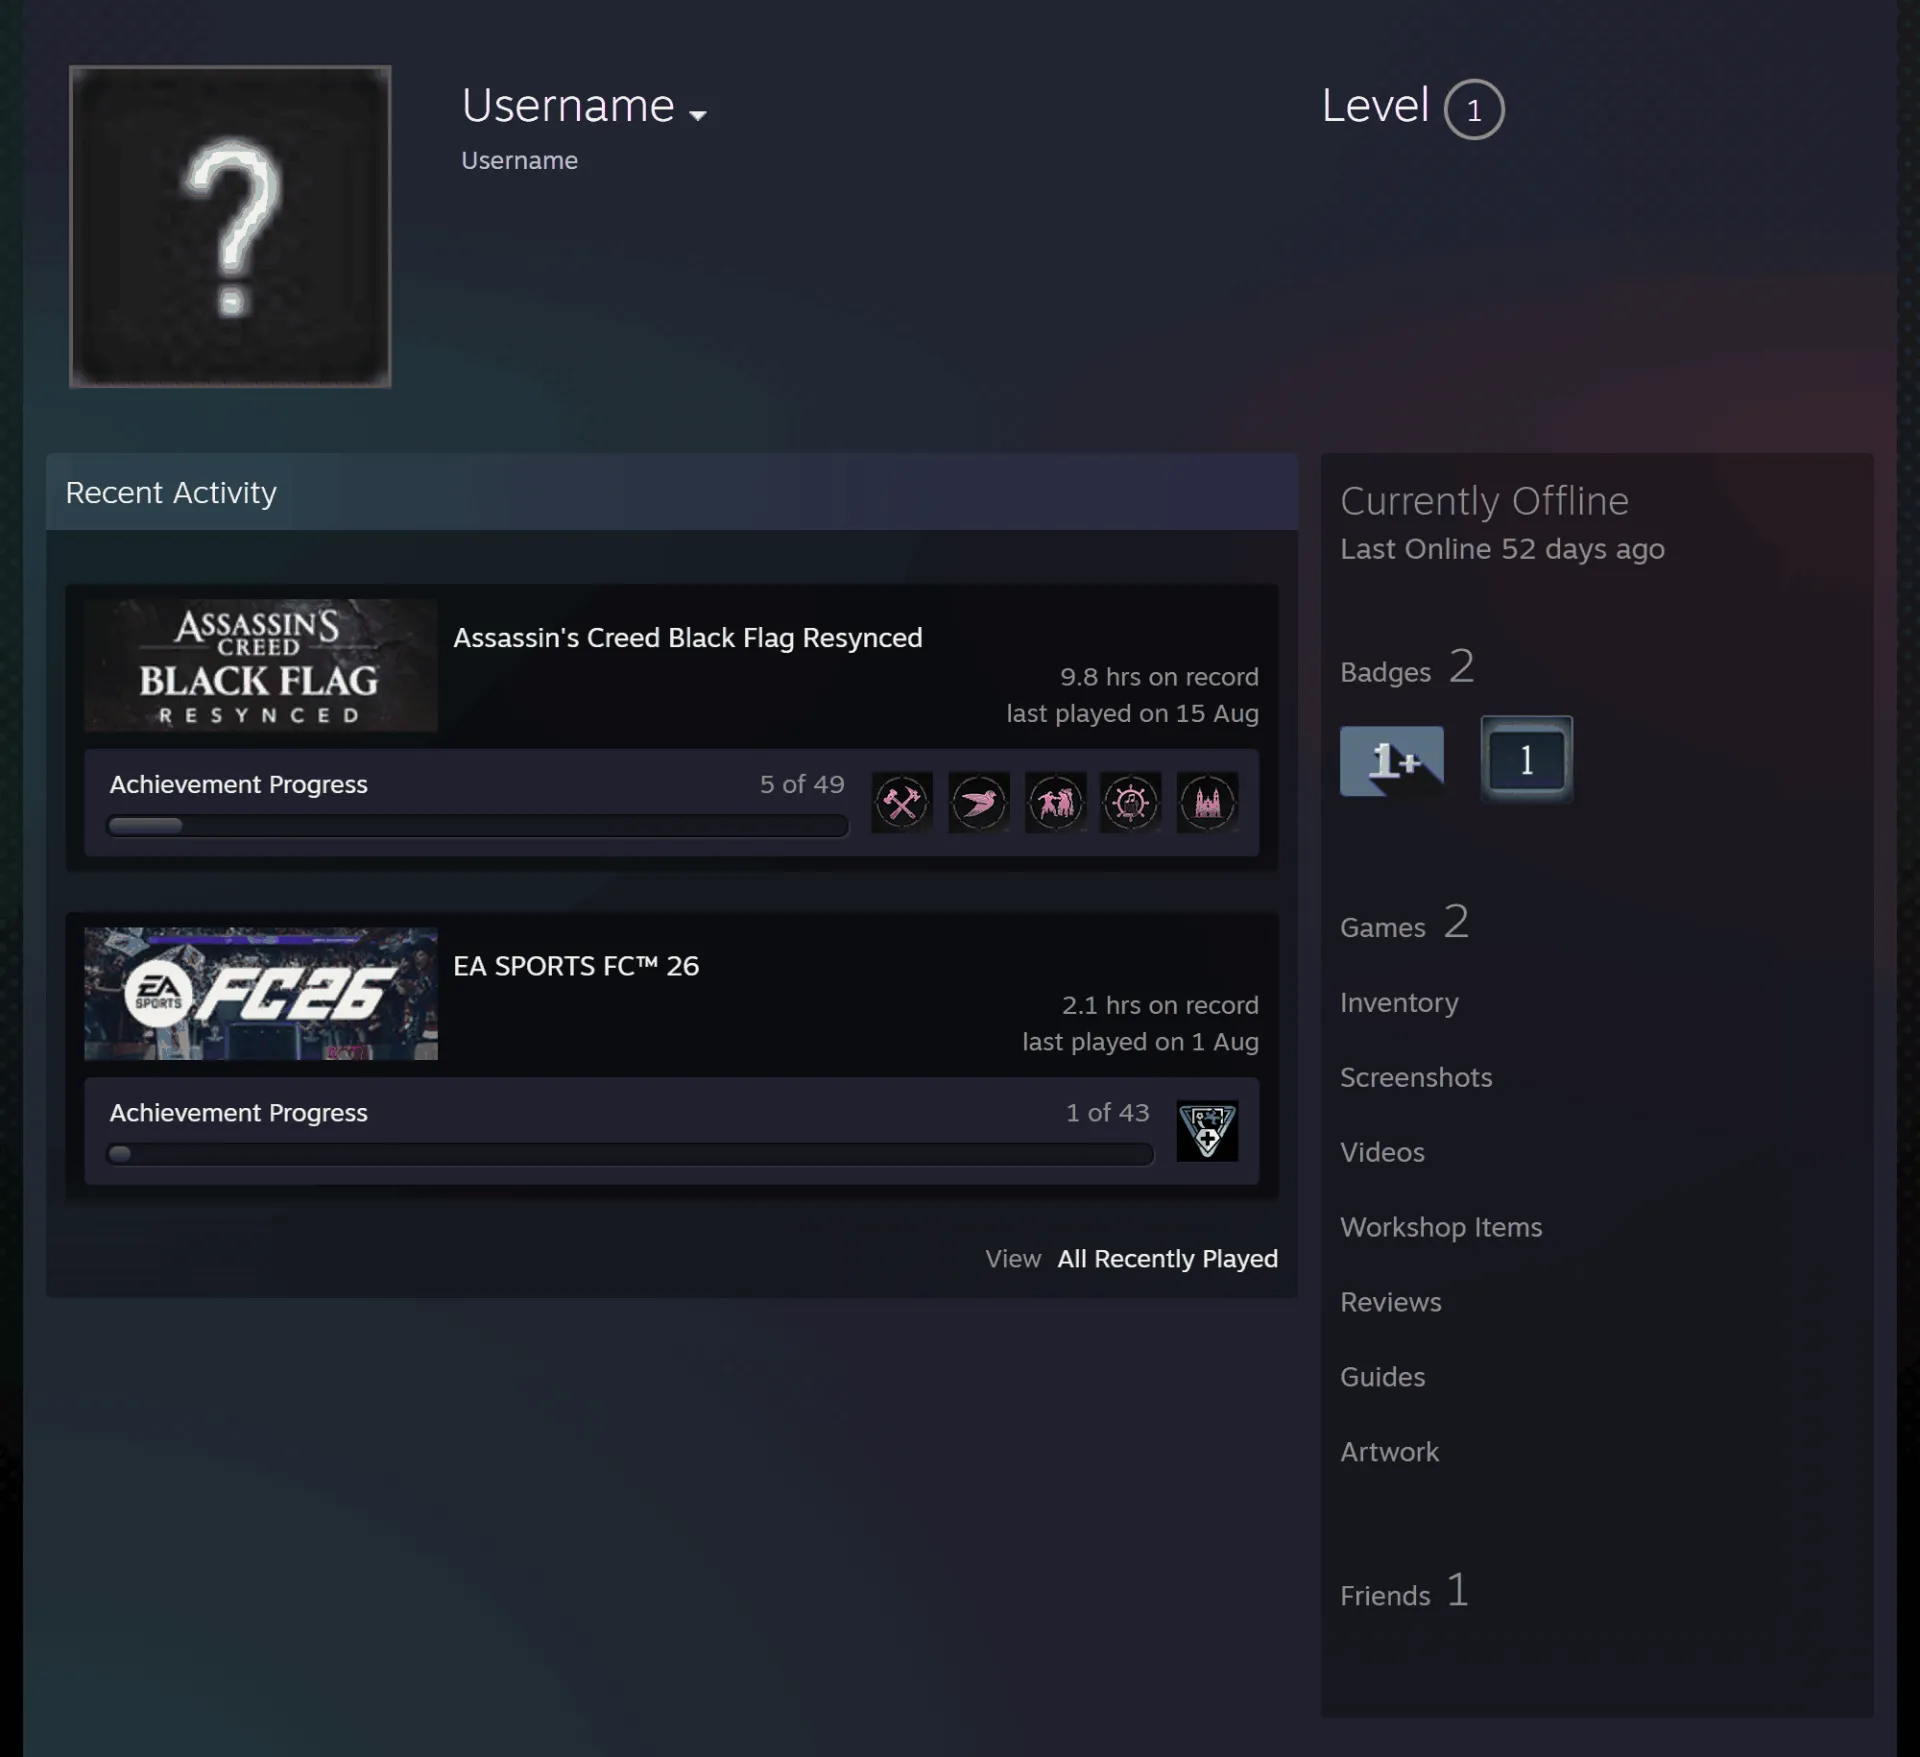The height and width of the screenshot is (1757, 1920).
Task: Click FC 26 'Achievement Progress' label
Action: [x=239, y=1113]
